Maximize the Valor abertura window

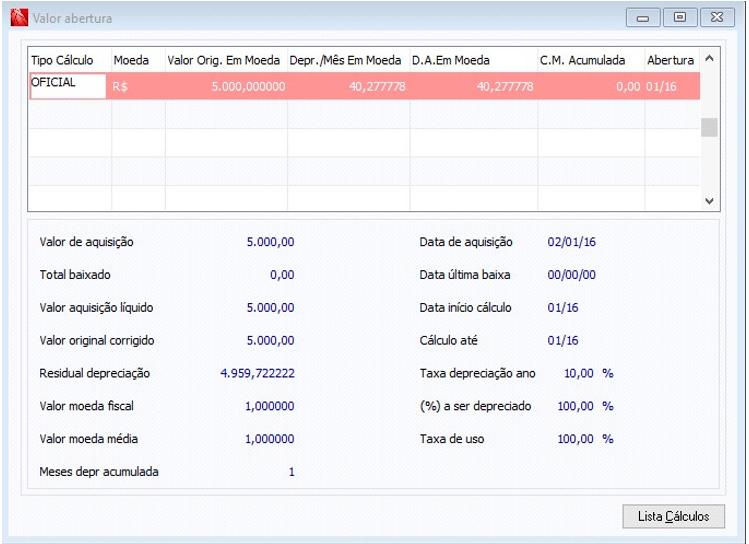pyautogui.click(x=679, y=18)
